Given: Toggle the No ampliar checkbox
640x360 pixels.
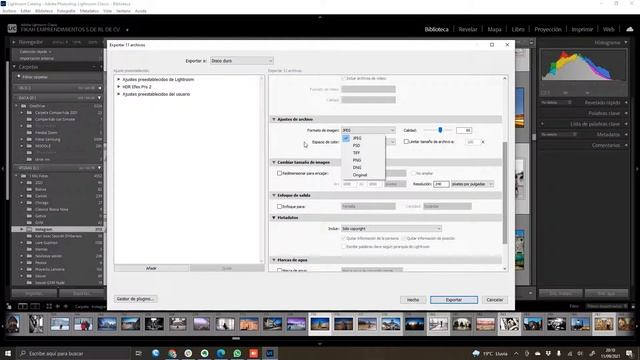Looking at the screenshot, I should (413, 173).
